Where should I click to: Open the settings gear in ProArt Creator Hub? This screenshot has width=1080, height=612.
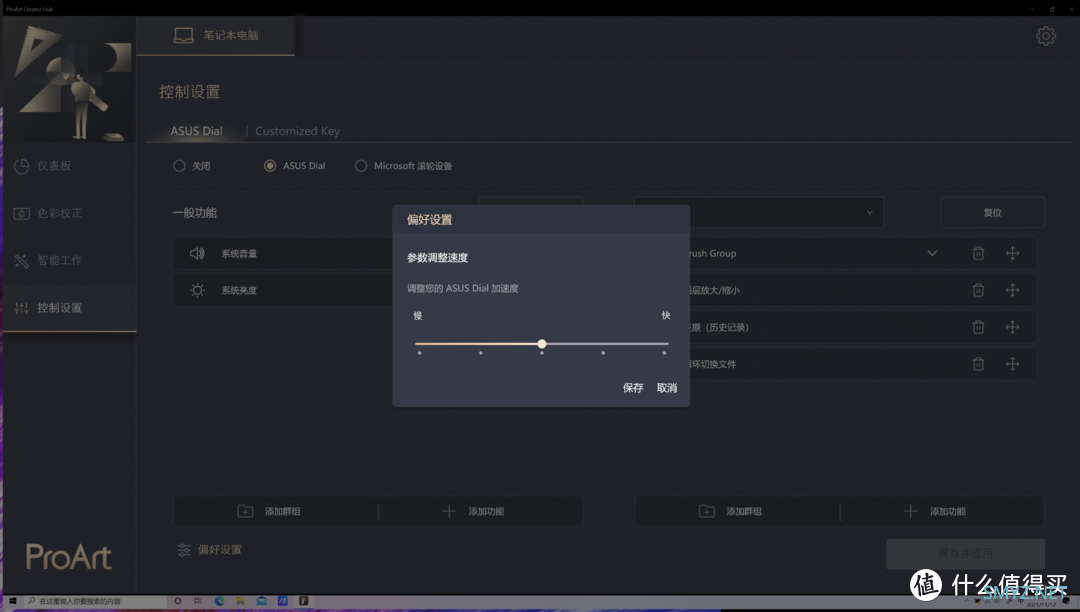click(x=1046, y=36)
